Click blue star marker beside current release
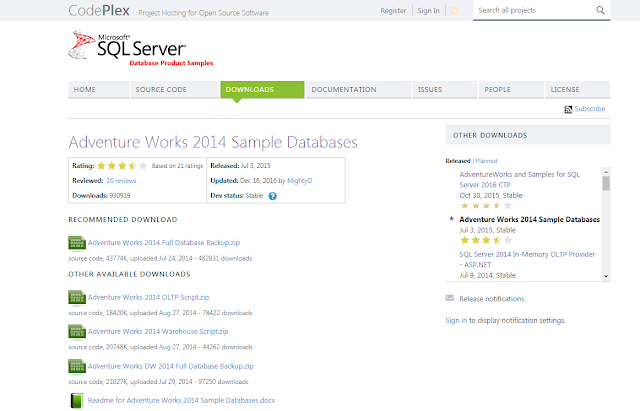The width and height of the screenshot is (640, 411). [x=451, y=219]
